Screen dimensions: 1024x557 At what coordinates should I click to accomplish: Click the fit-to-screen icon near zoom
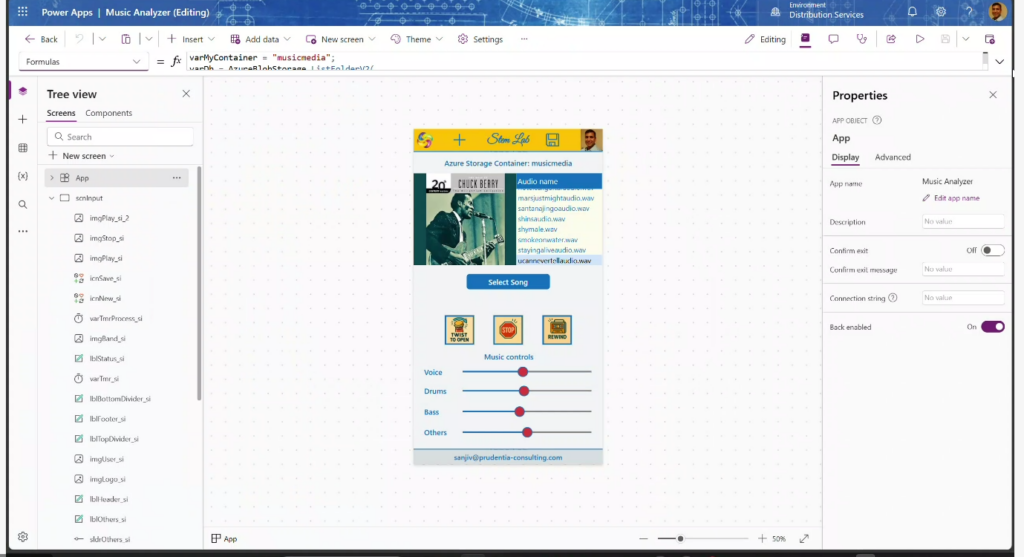(x=804, y=538)
